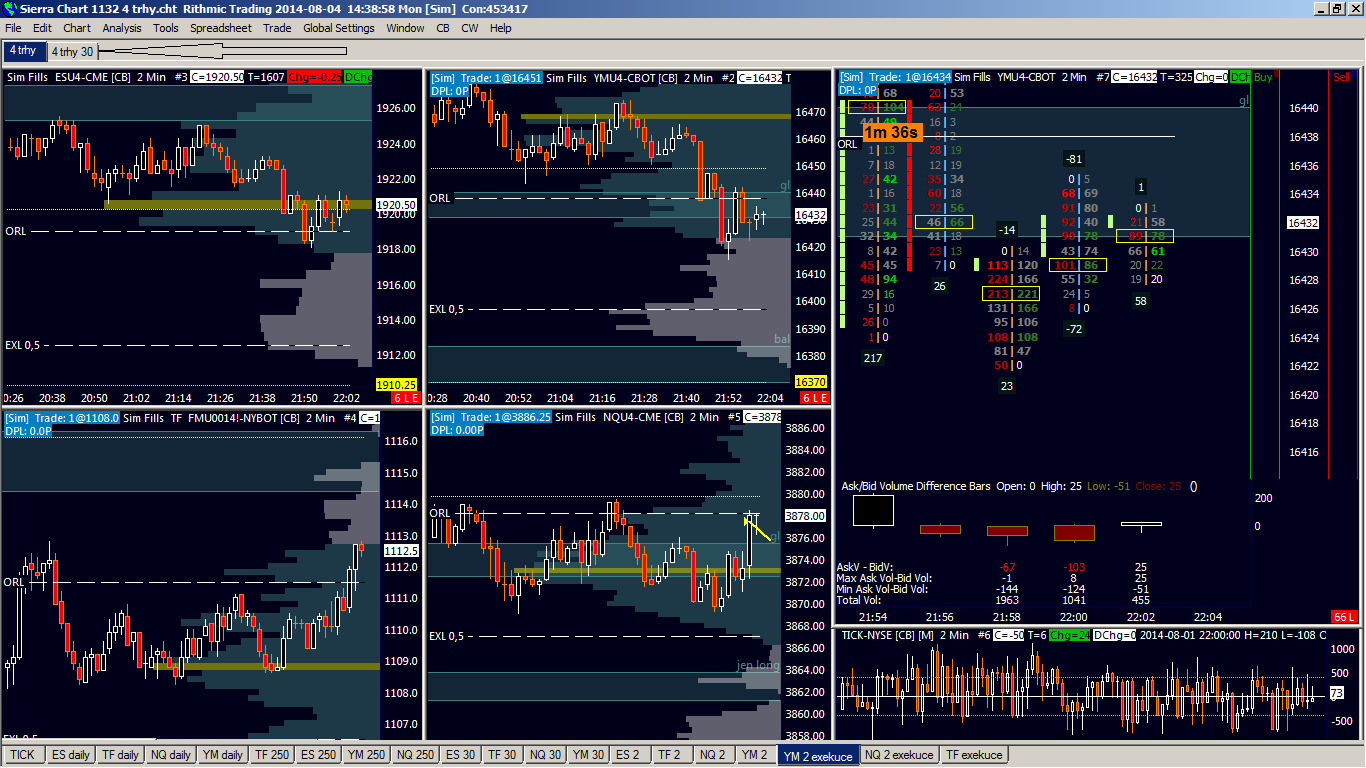This screenshot has height=768, width=1366.
Task: Click the 'T=325' field in YM DOM header
Action: [x=1176, y=77]
